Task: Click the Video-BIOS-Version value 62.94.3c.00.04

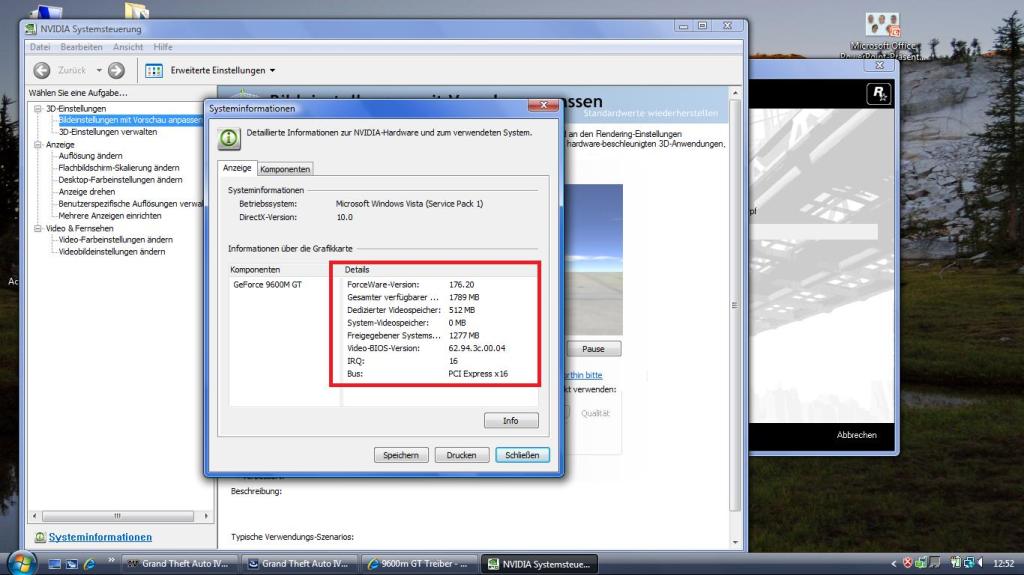Action: tap(477, 348)
